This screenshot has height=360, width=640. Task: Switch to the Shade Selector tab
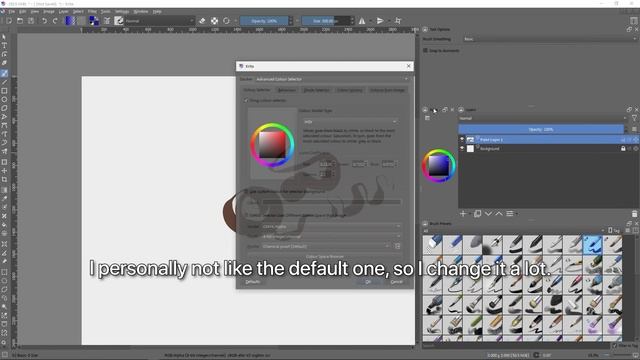click(316, 90)
